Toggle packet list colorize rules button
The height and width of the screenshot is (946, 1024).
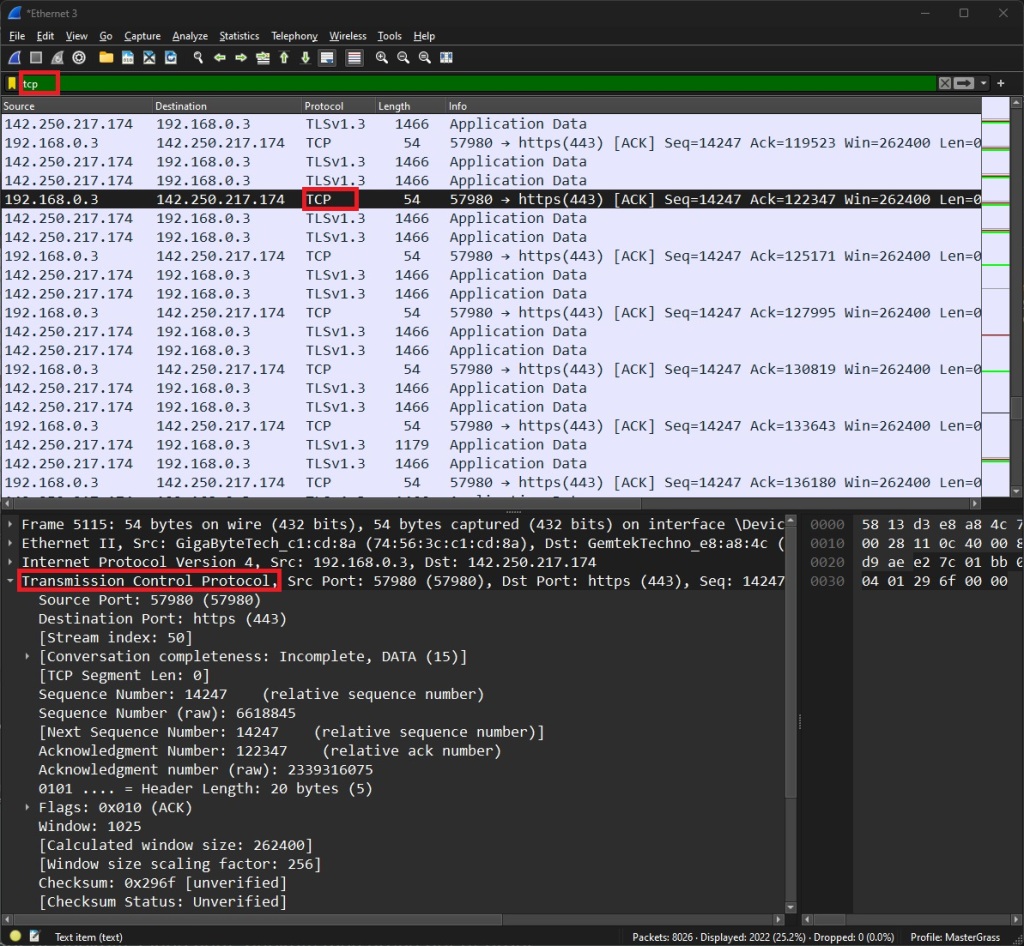pos(354,58)
